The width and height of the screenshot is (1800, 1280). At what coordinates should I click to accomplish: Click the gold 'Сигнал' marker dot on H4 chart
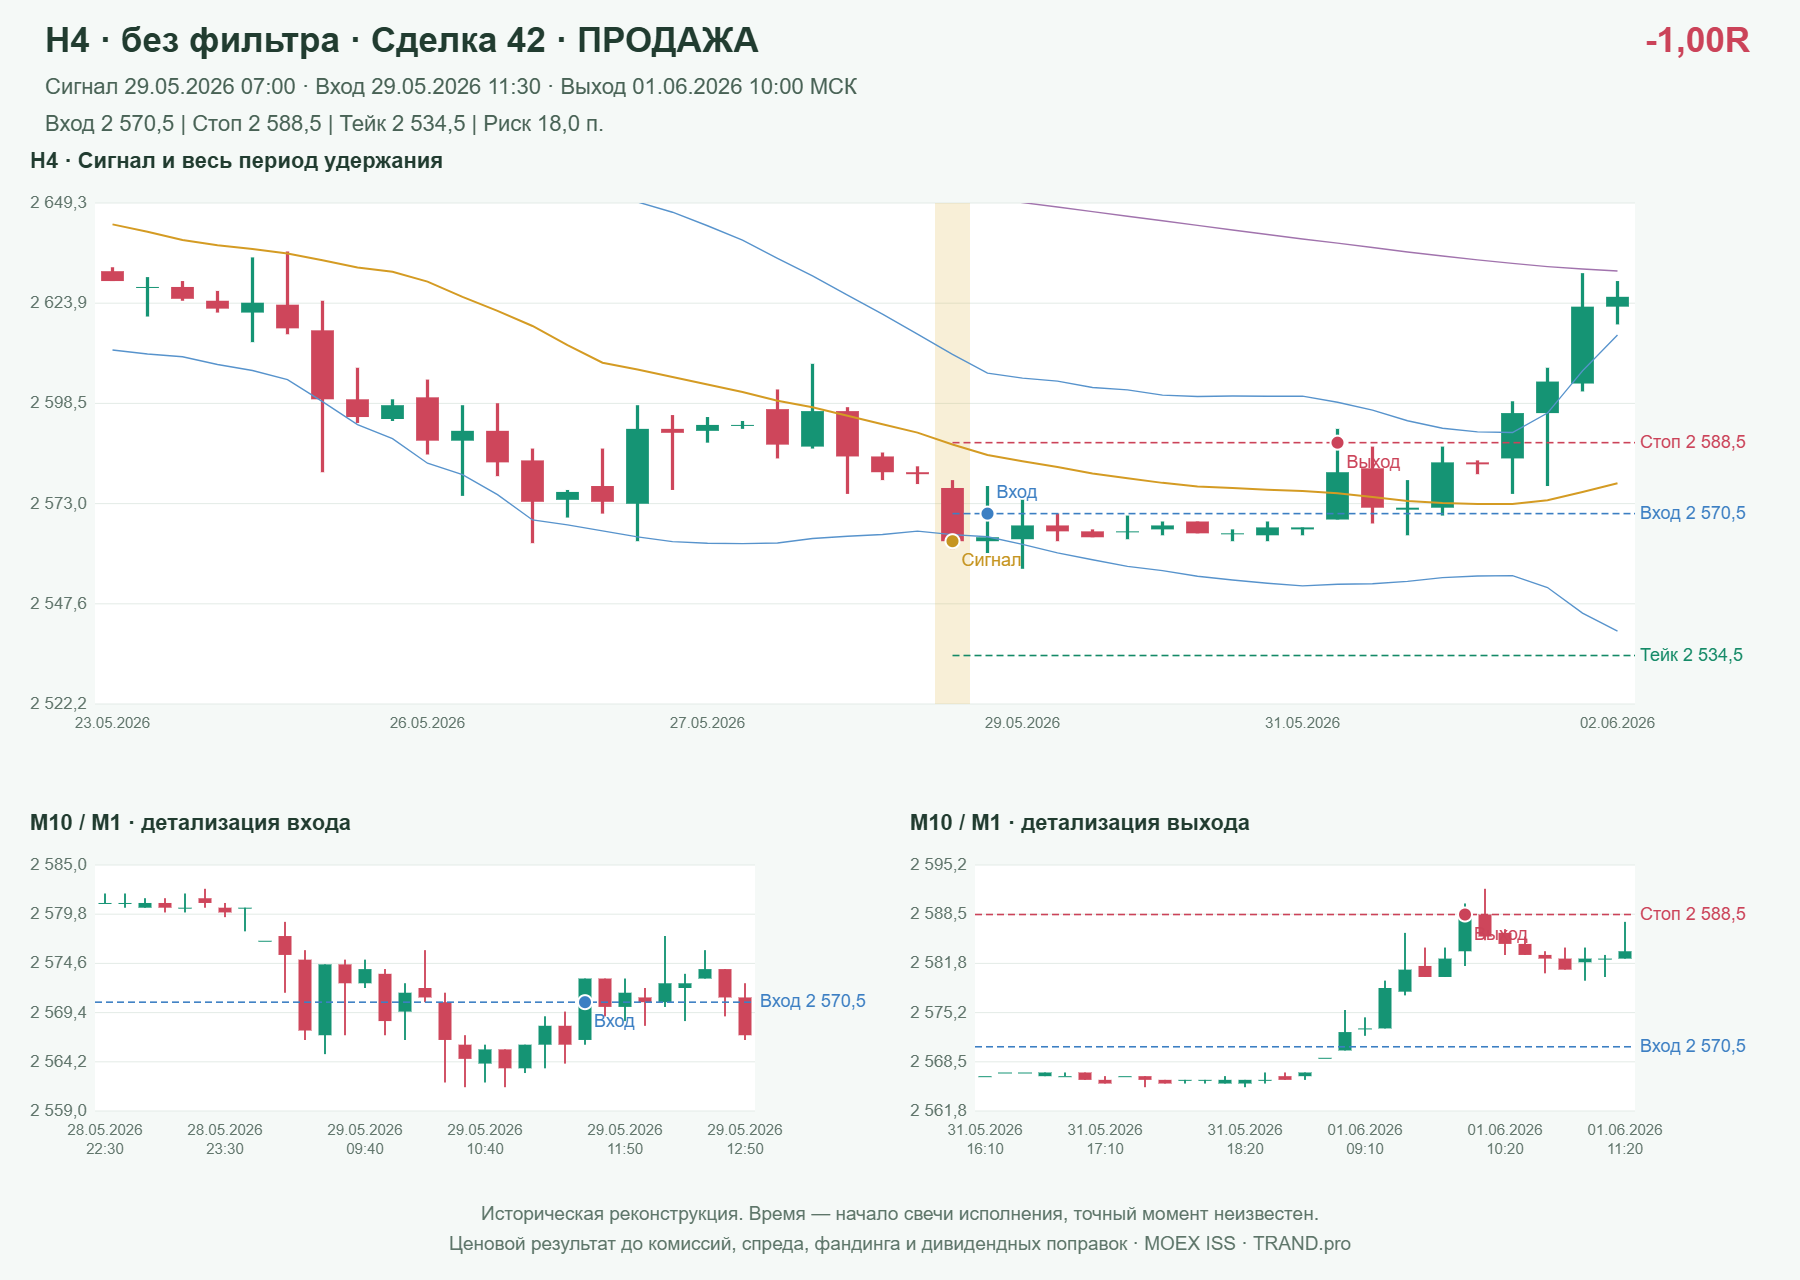pyautogui.click(x=952, y=541)
